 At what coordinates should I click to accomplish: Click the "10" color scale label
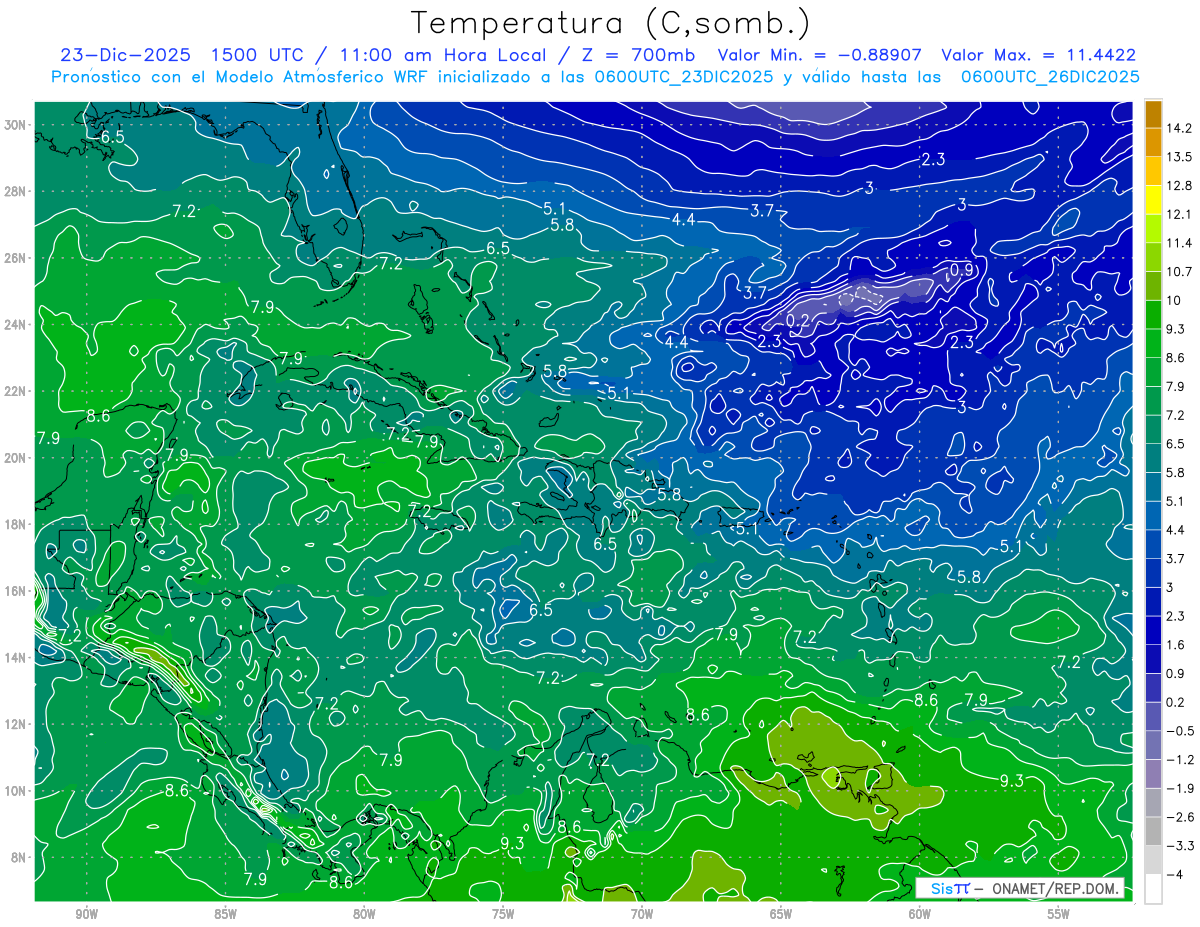1175,301
